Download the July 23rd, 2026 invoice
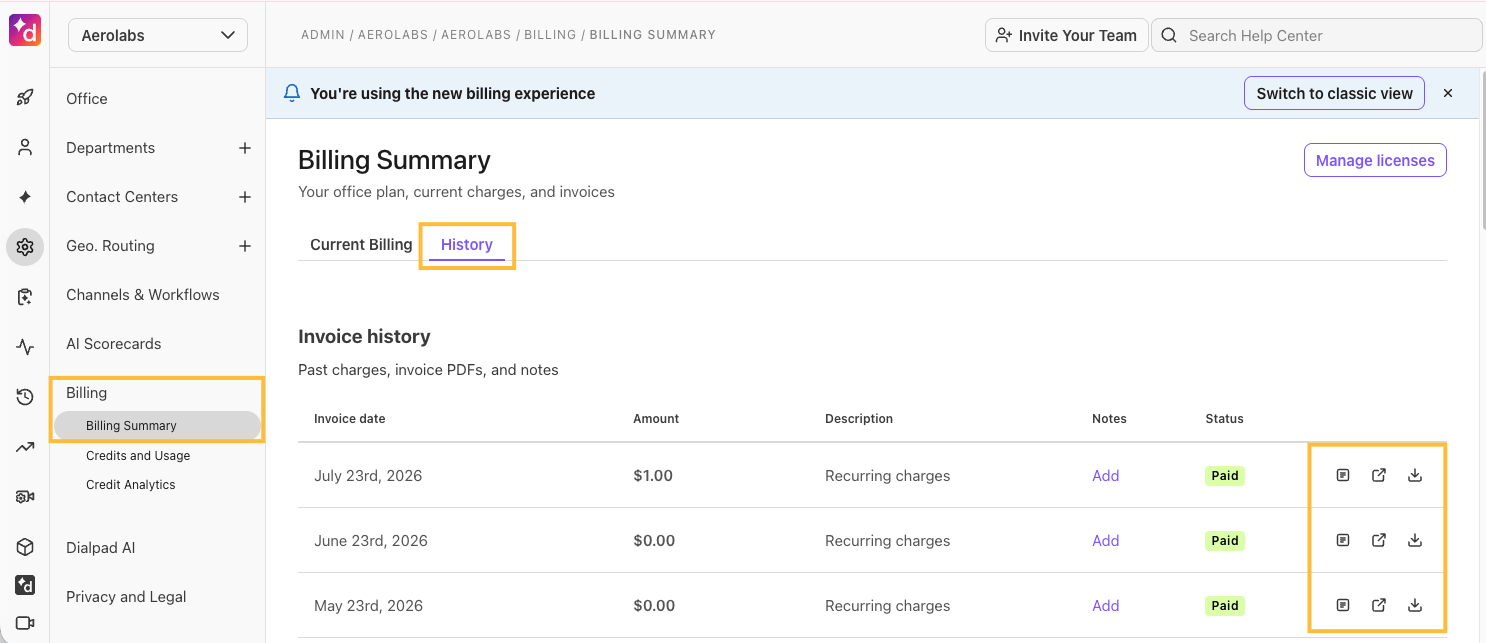Viewport: 1486px width, 643px height. coord(1415,475)
